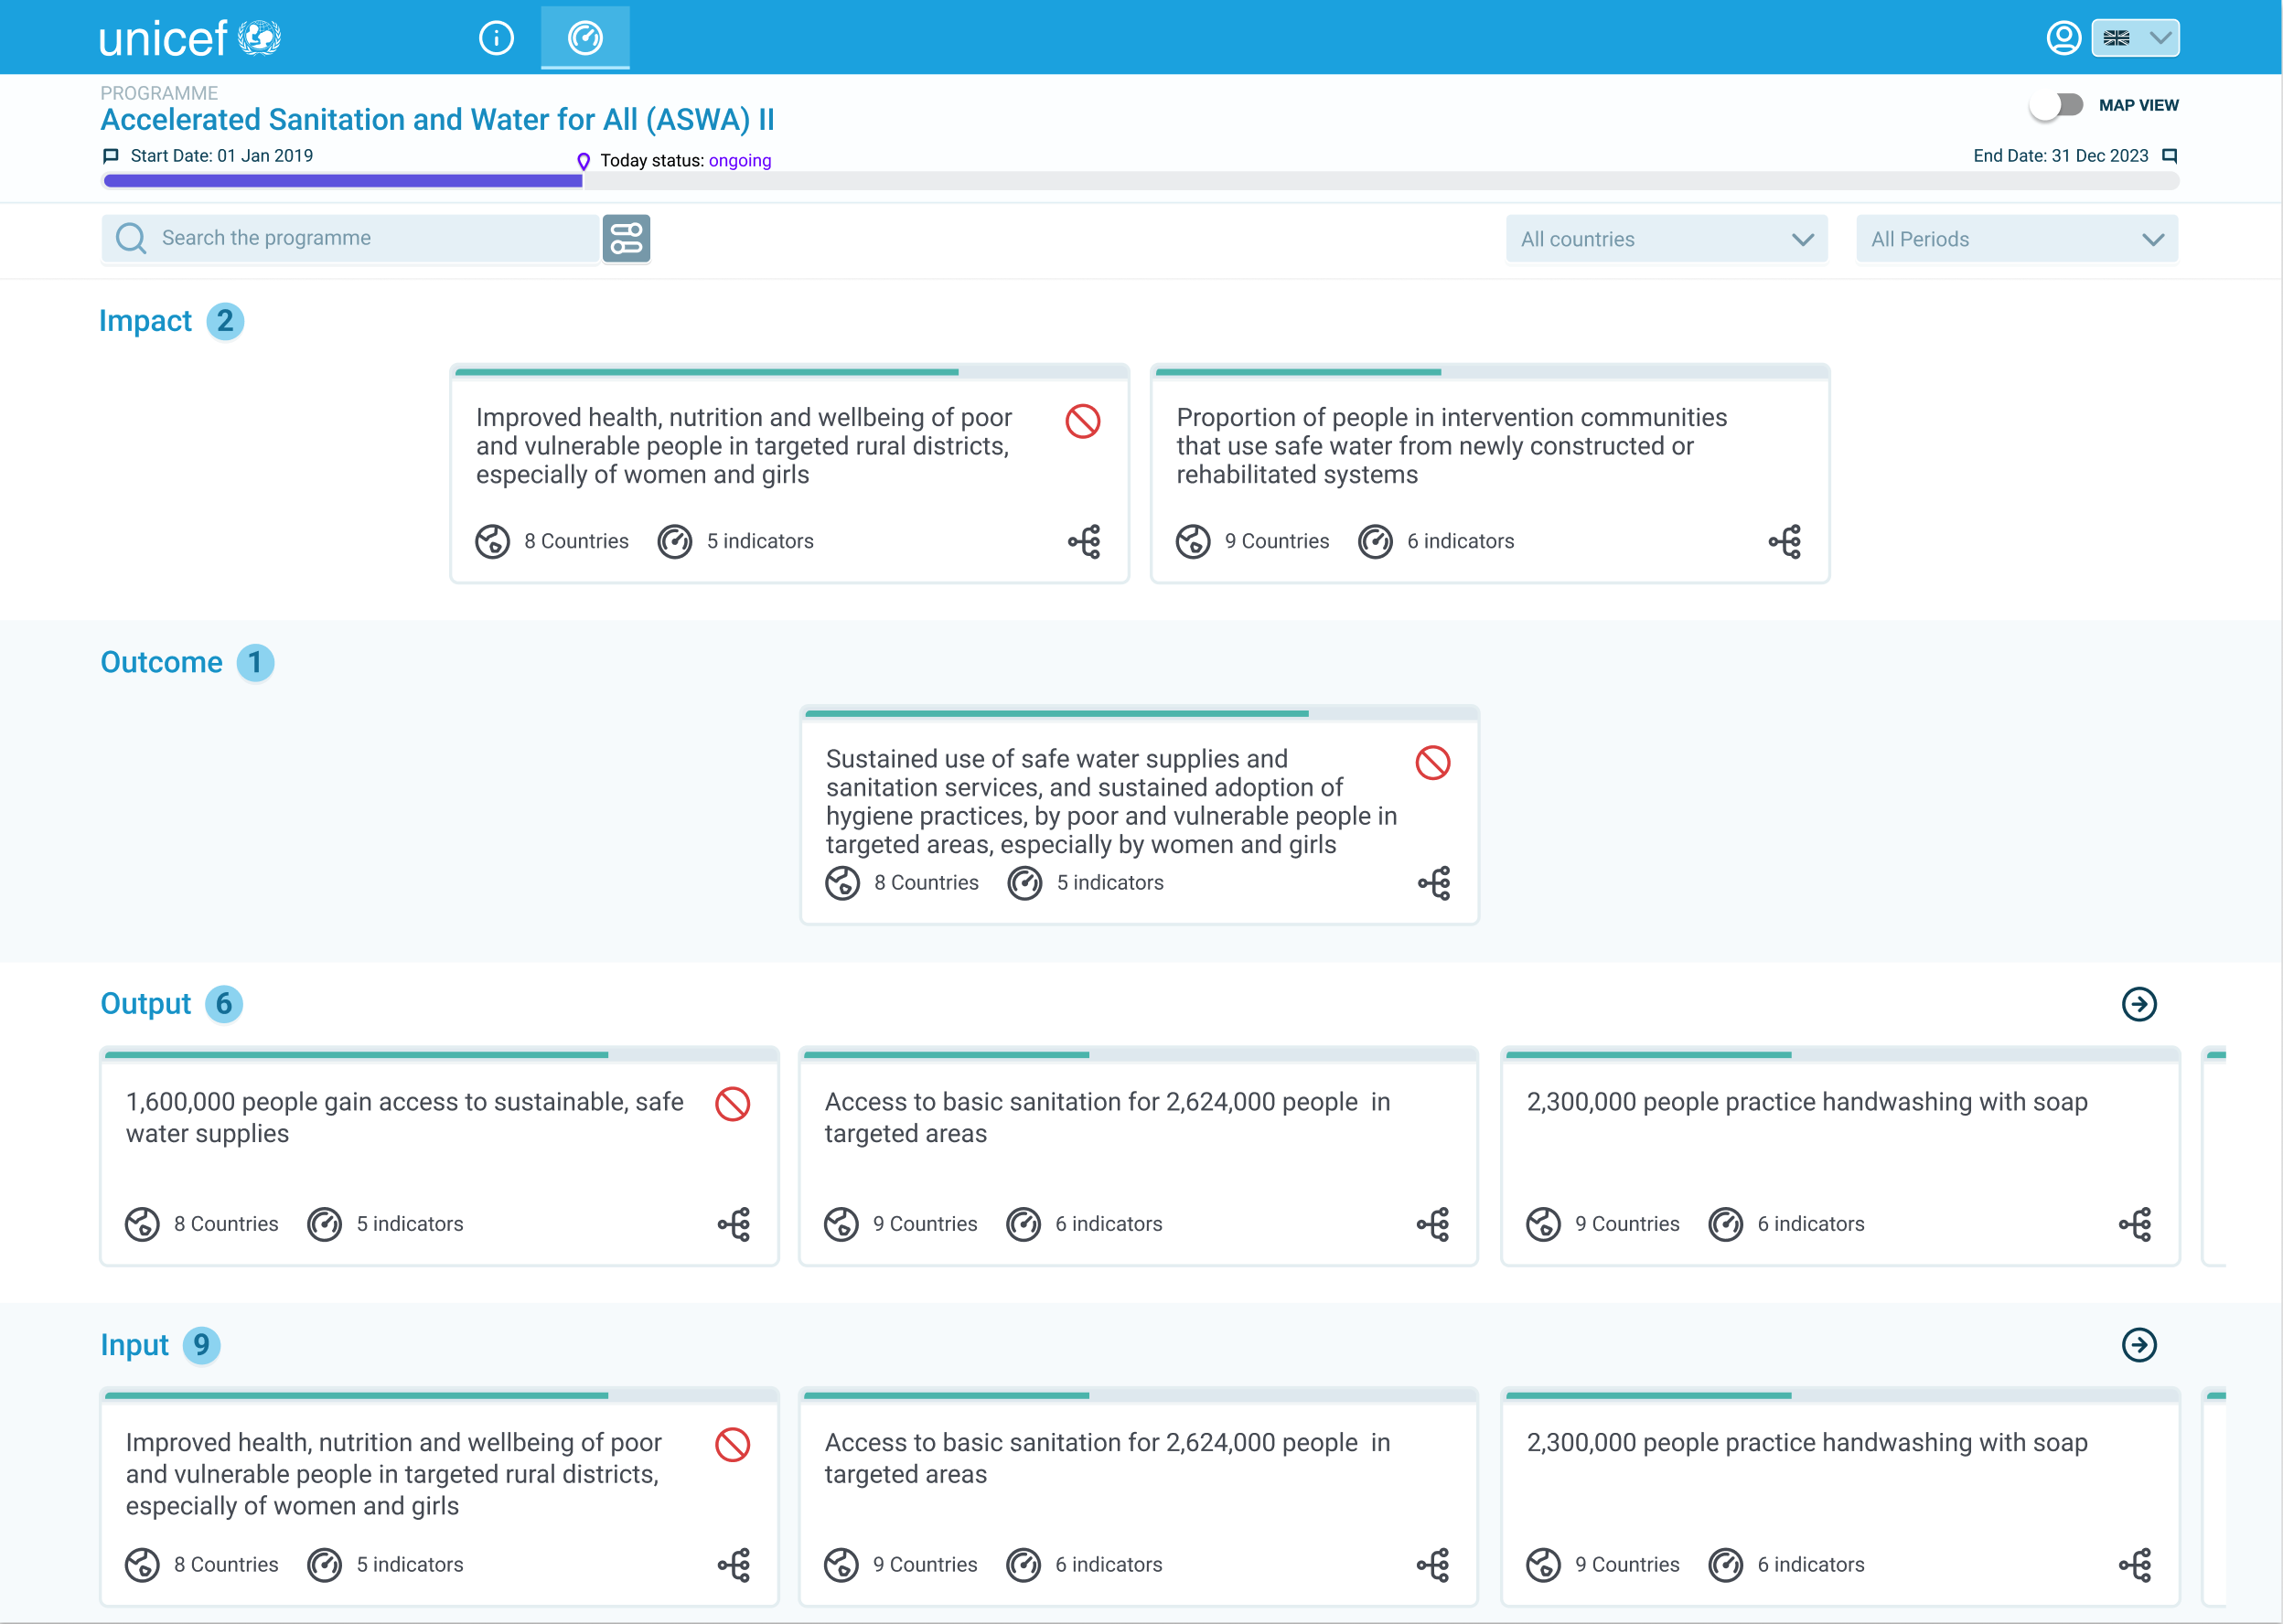Open hierarchy icon on Input Improved health card
Viewport: 2283px width, 1624px height.
click(734, 1565)
